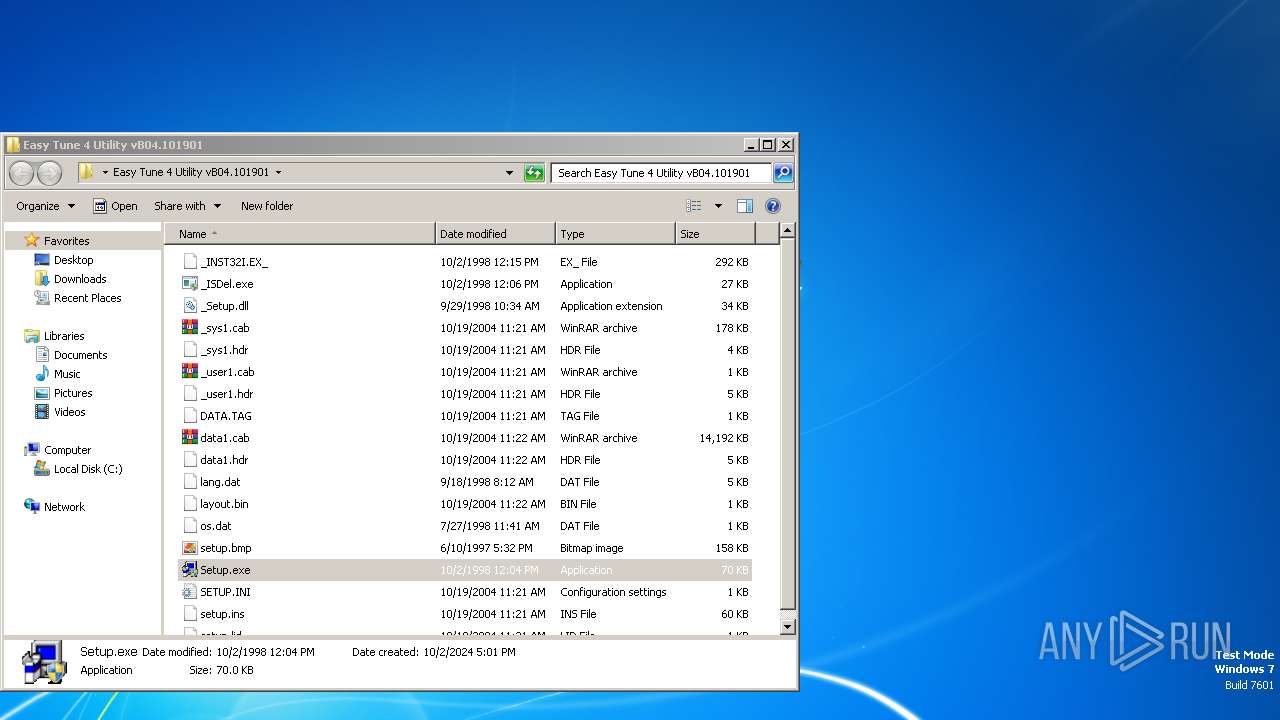Click the folder icon in address bar
Image resolution: width=1280 pixels, height=720 pixels.
(86, 172)
